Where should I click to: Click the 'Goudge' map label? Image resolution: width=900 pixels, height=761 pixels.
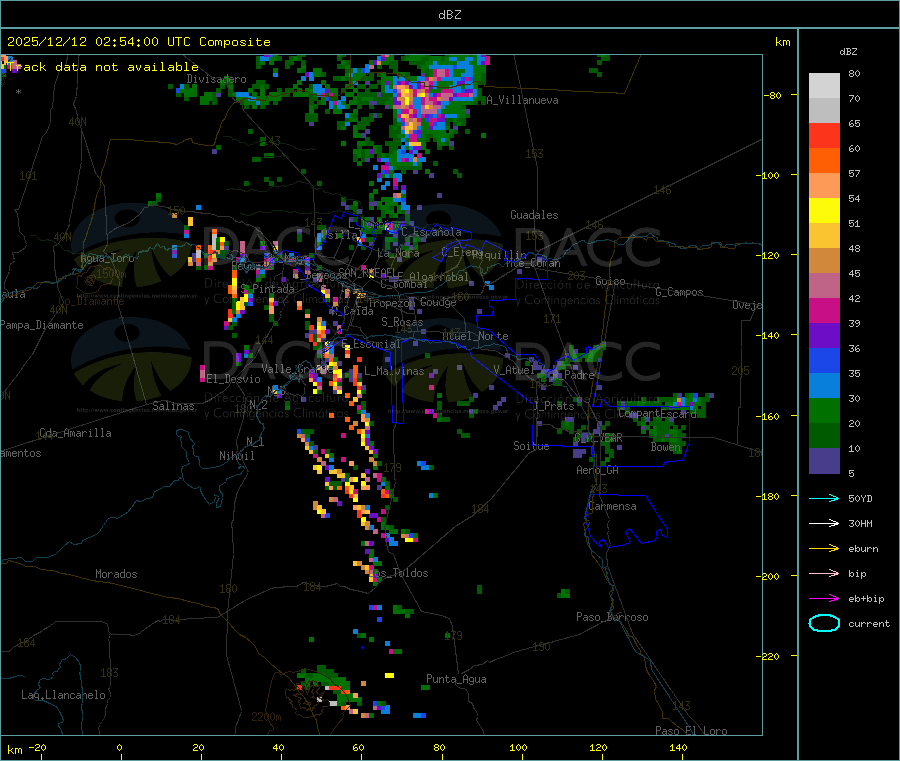point(438,302)
